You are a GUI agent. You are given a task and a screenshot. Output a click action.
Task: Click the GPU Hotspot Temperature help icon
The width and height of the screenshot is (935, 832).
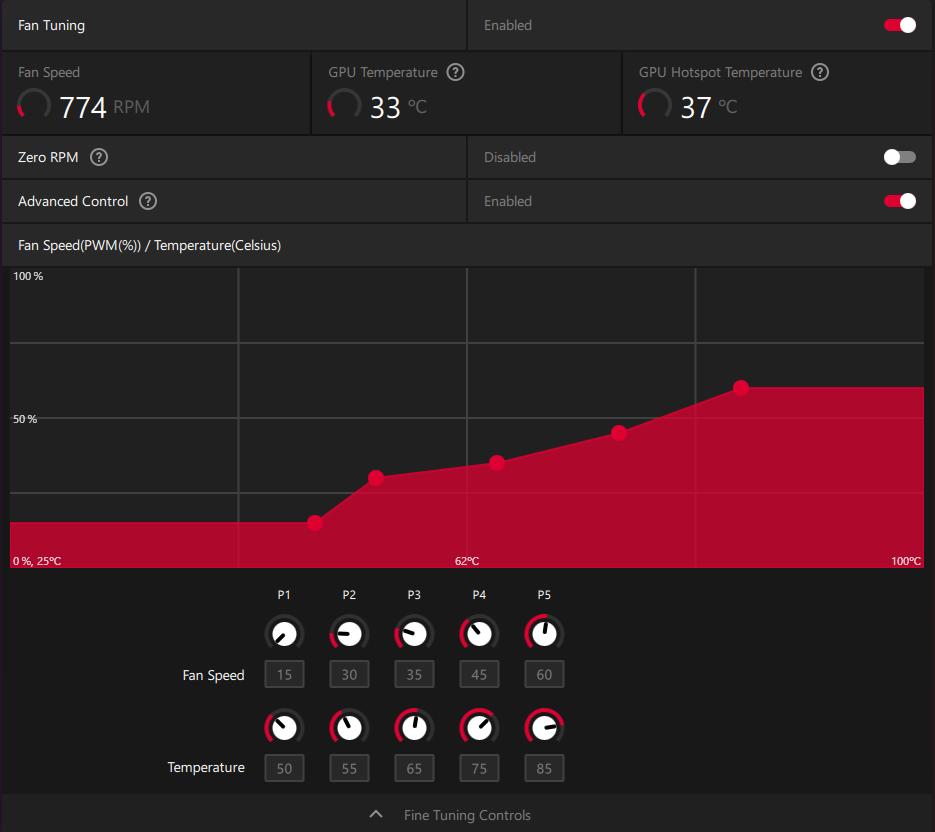pyautogui.click(x=820, y=72)
